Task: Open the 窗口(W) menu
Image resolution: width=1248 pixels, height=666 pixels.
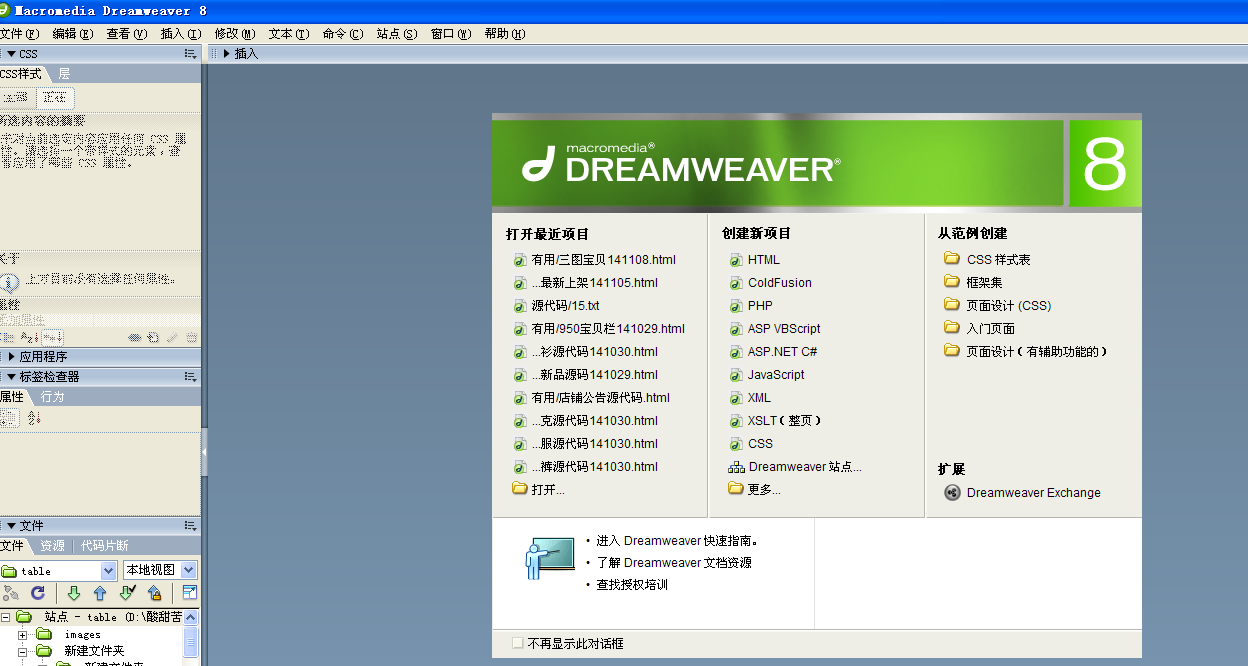Action: 451,34
